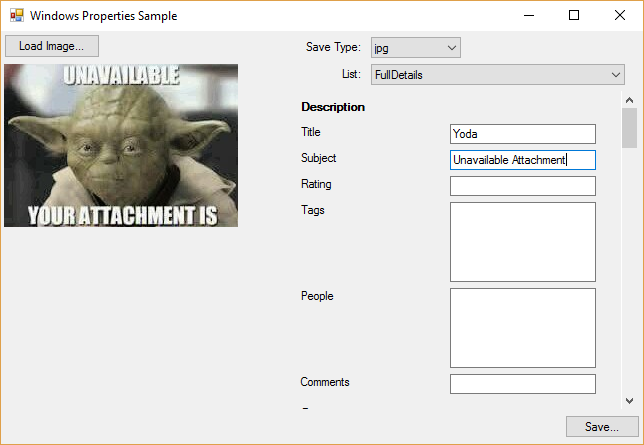Image resolution: width=644 pixels, height=445 pixels.
Task: Click the Title label
Action: click(x=310, y=132)
